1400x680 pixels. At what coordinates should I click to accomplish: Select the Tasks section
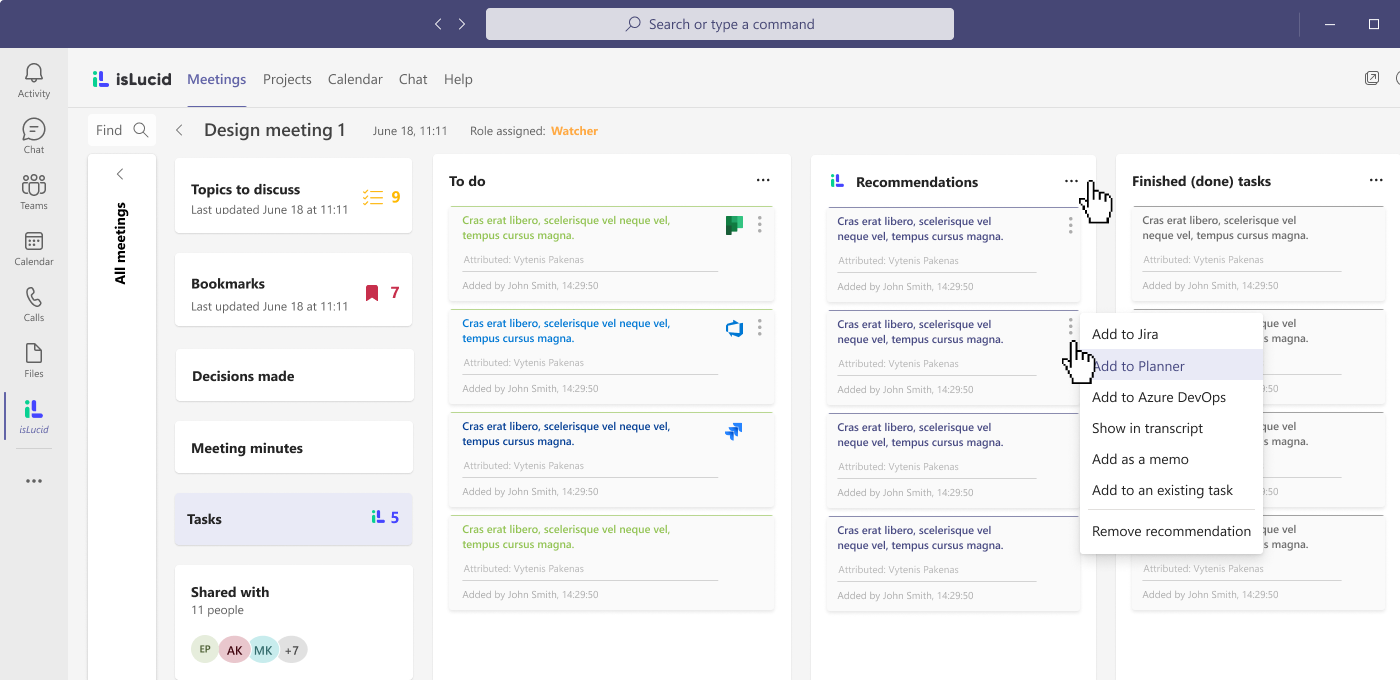[x=294, y=519]
